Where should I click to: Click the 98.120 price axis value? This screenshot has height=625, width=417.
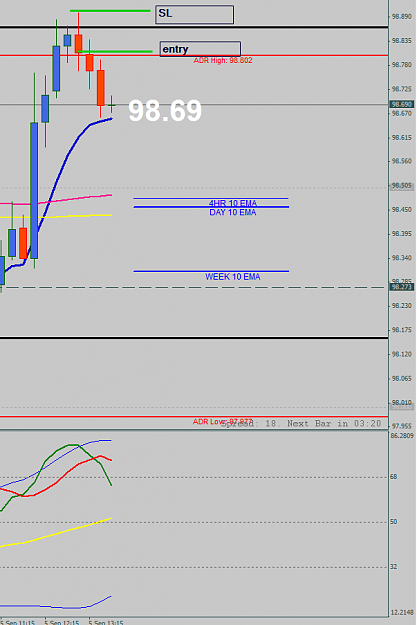[401, 354]
